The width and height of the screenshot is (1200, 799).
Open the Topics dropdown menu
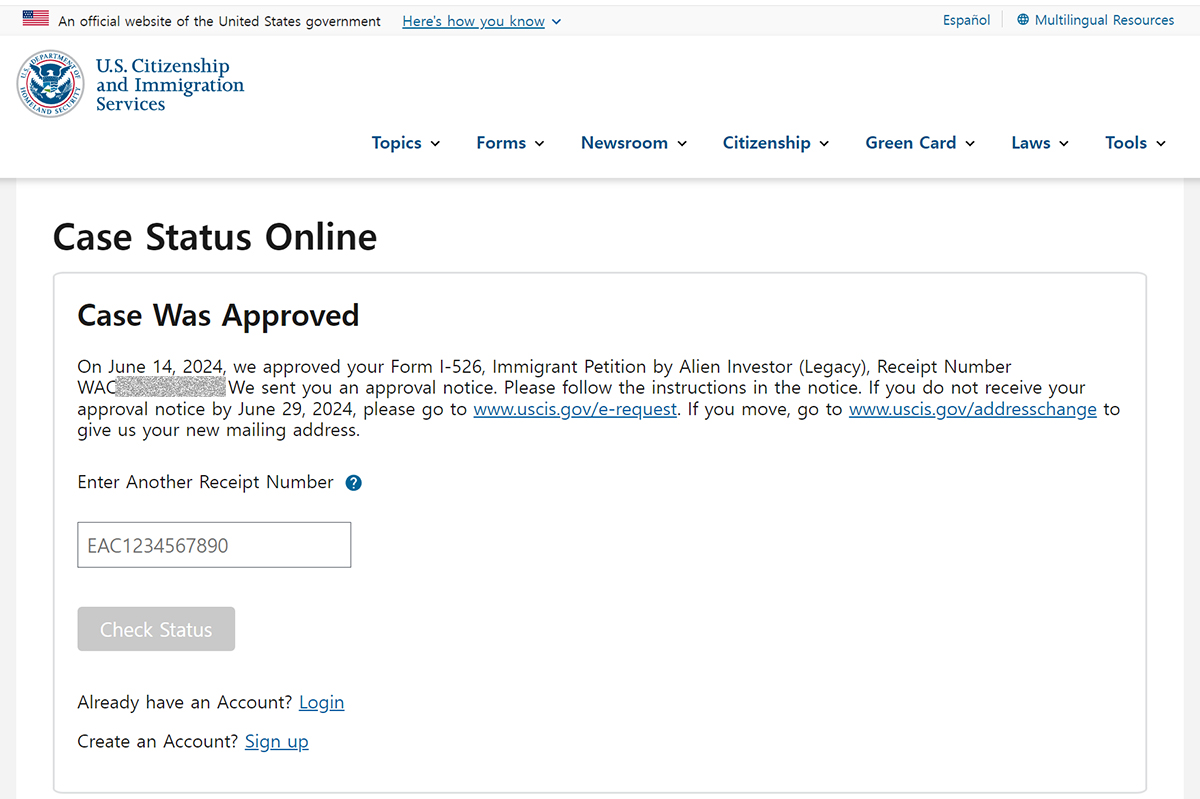coord(406,143)
